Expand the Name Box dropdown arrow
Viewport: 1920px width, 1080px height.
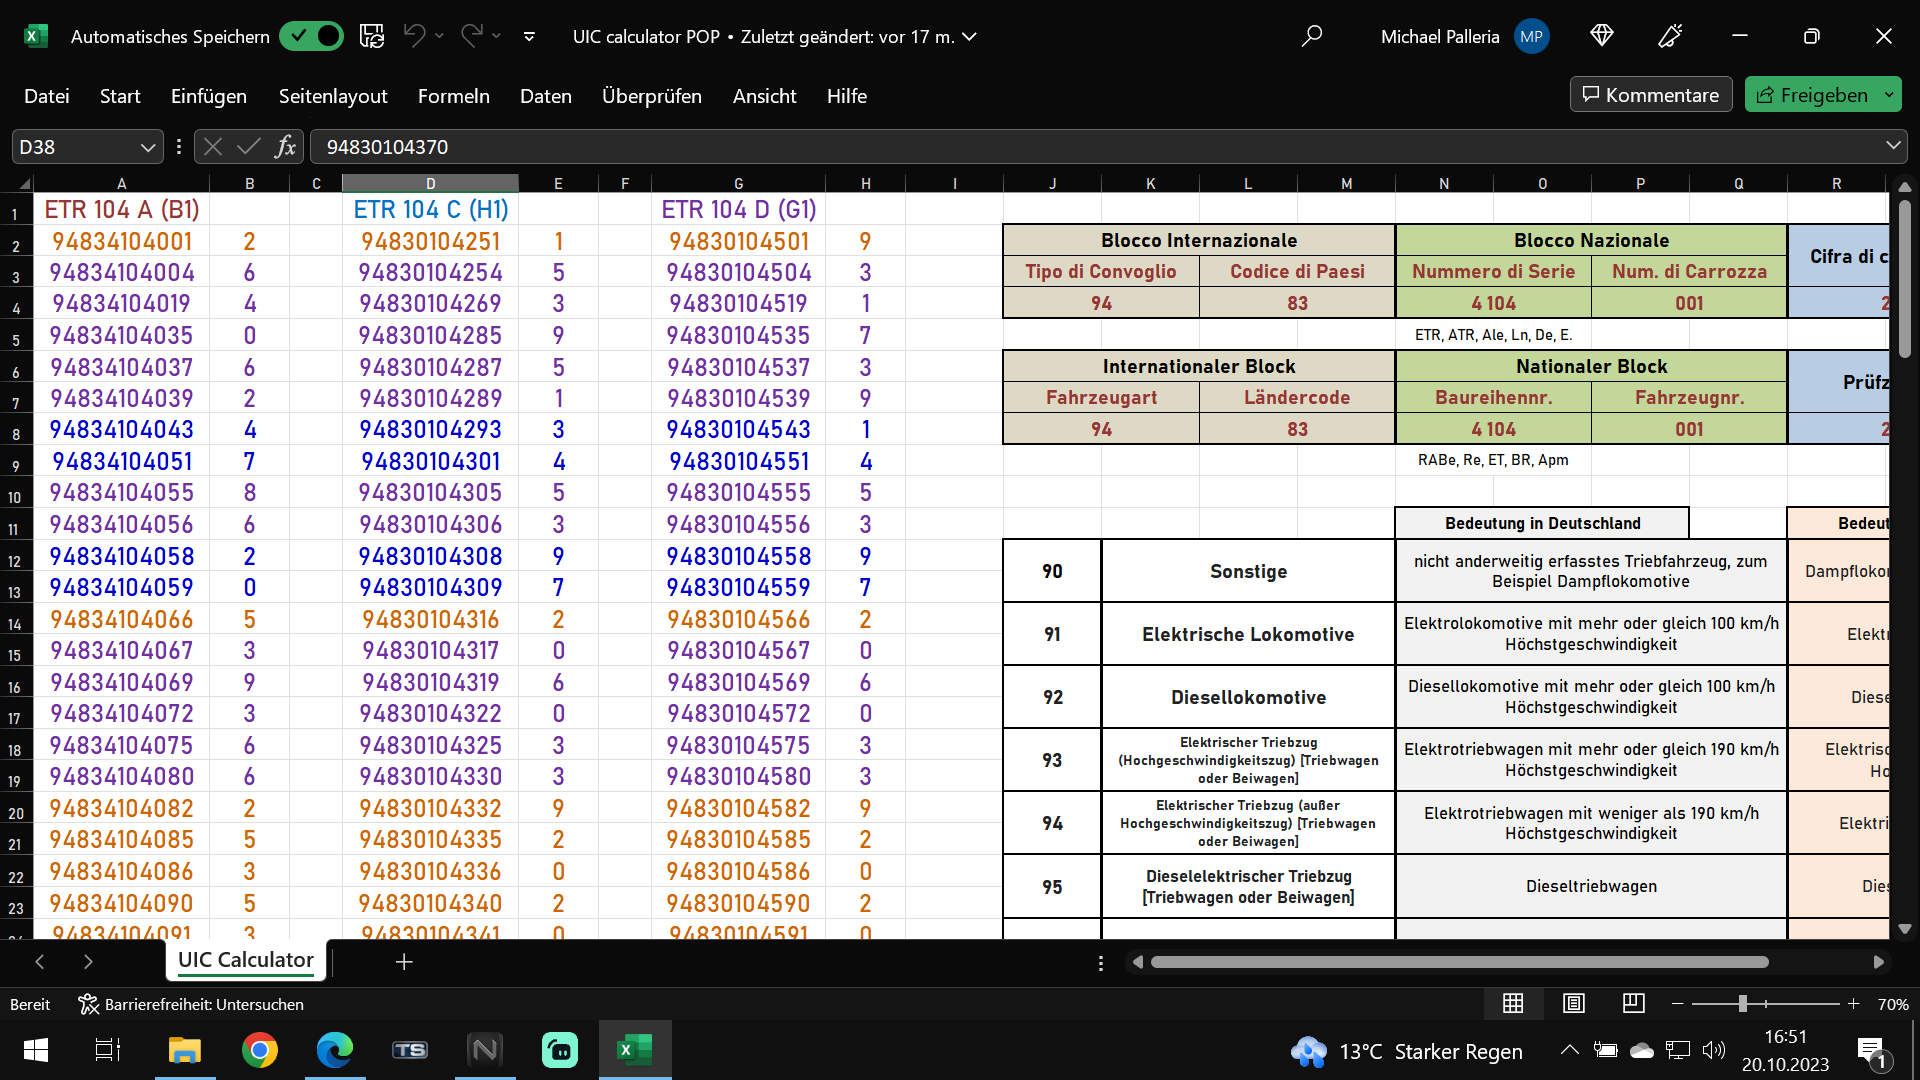click(148, 147)
